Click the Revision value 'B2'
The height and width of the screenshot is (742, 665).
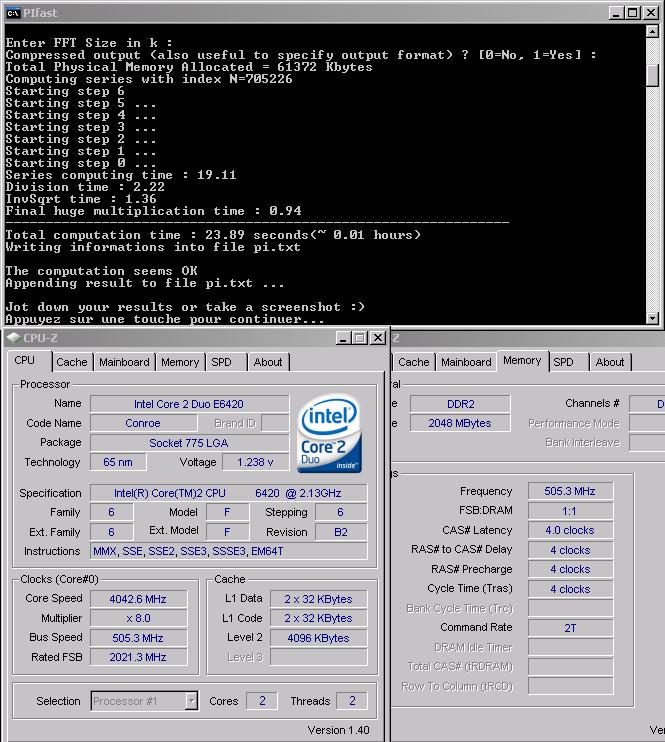click(341, 531)
